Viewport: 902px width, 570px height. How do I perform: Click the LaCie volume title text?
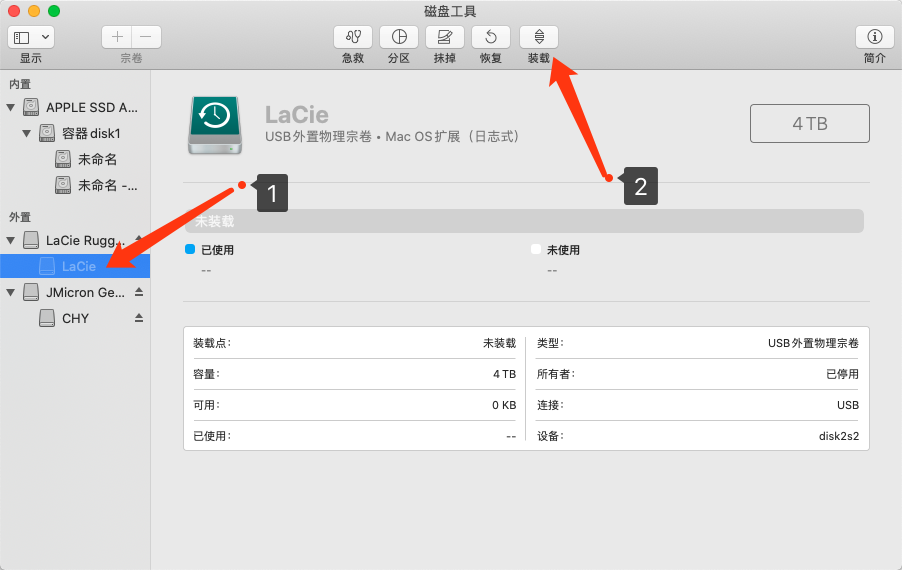click(297, 115)
